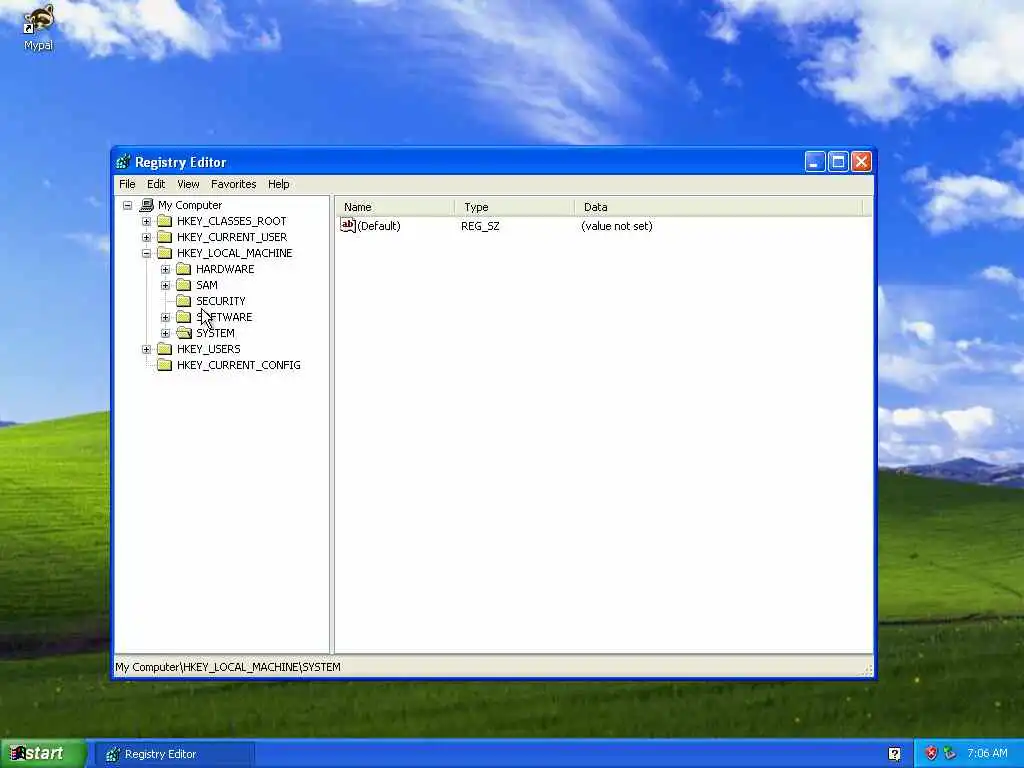Click the window resize grip corner
1024x768 pixels.
tap(868, 670)
